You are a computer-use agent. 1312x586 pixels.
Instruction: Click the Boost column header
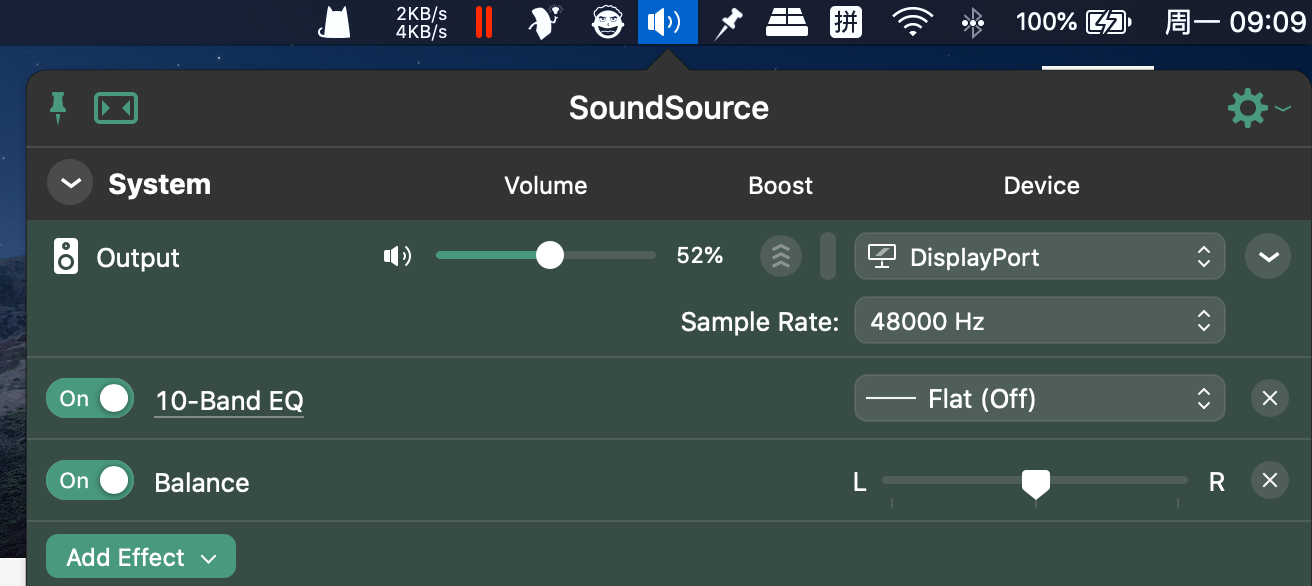click(x=781, y=185)
